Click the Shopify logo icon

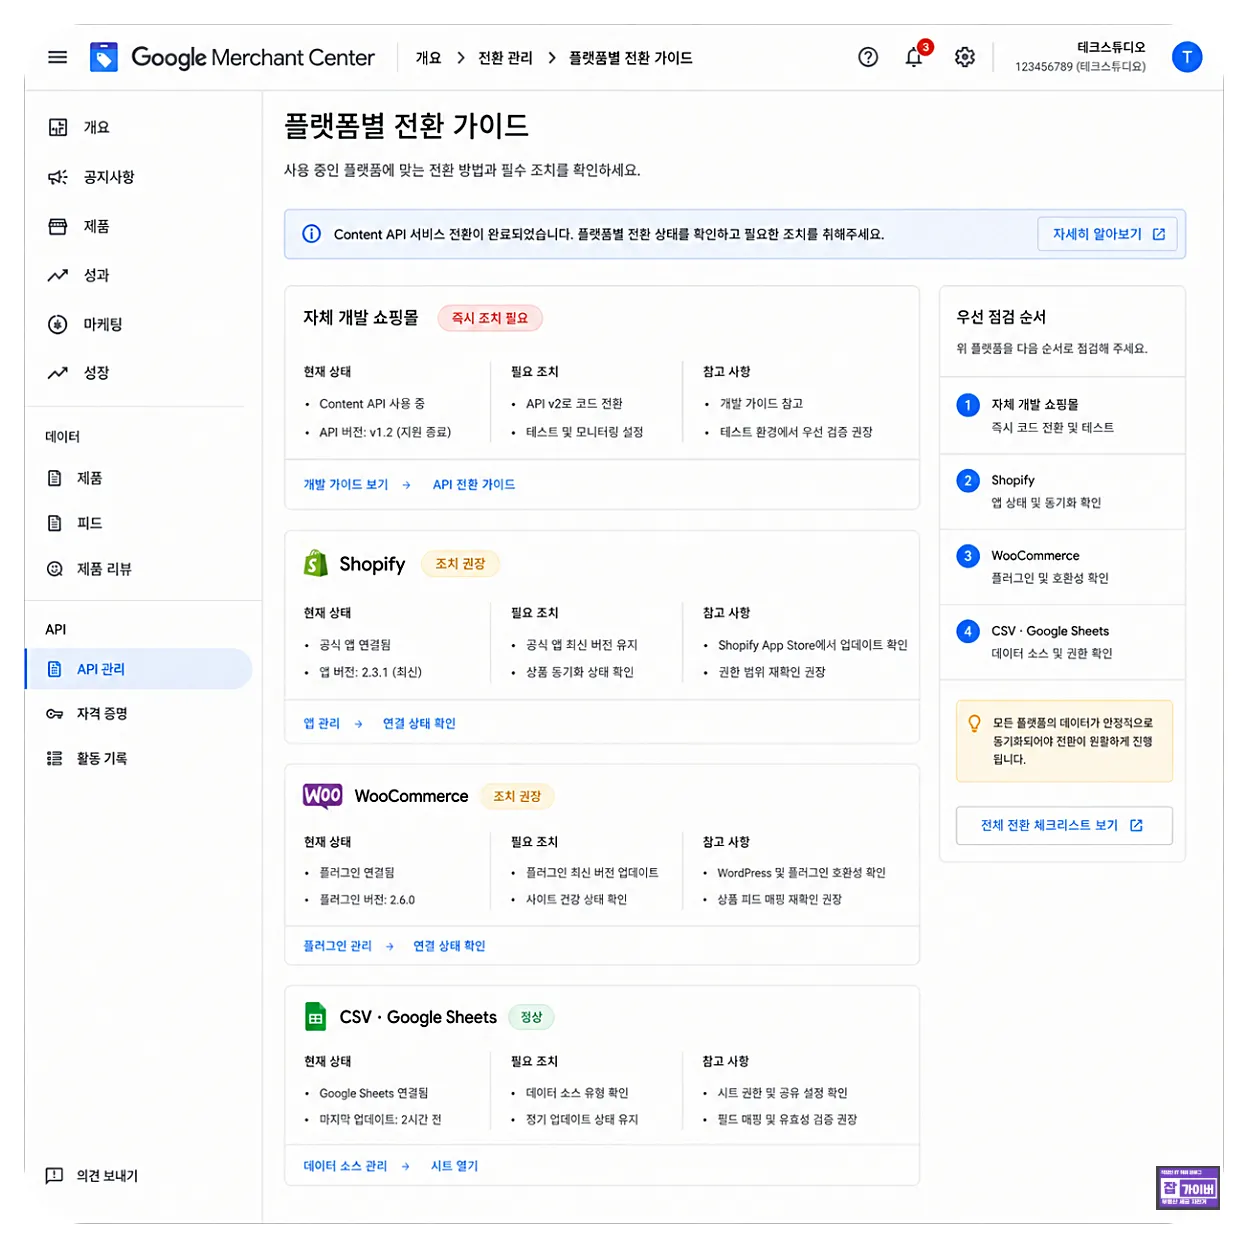coord(316,564)
